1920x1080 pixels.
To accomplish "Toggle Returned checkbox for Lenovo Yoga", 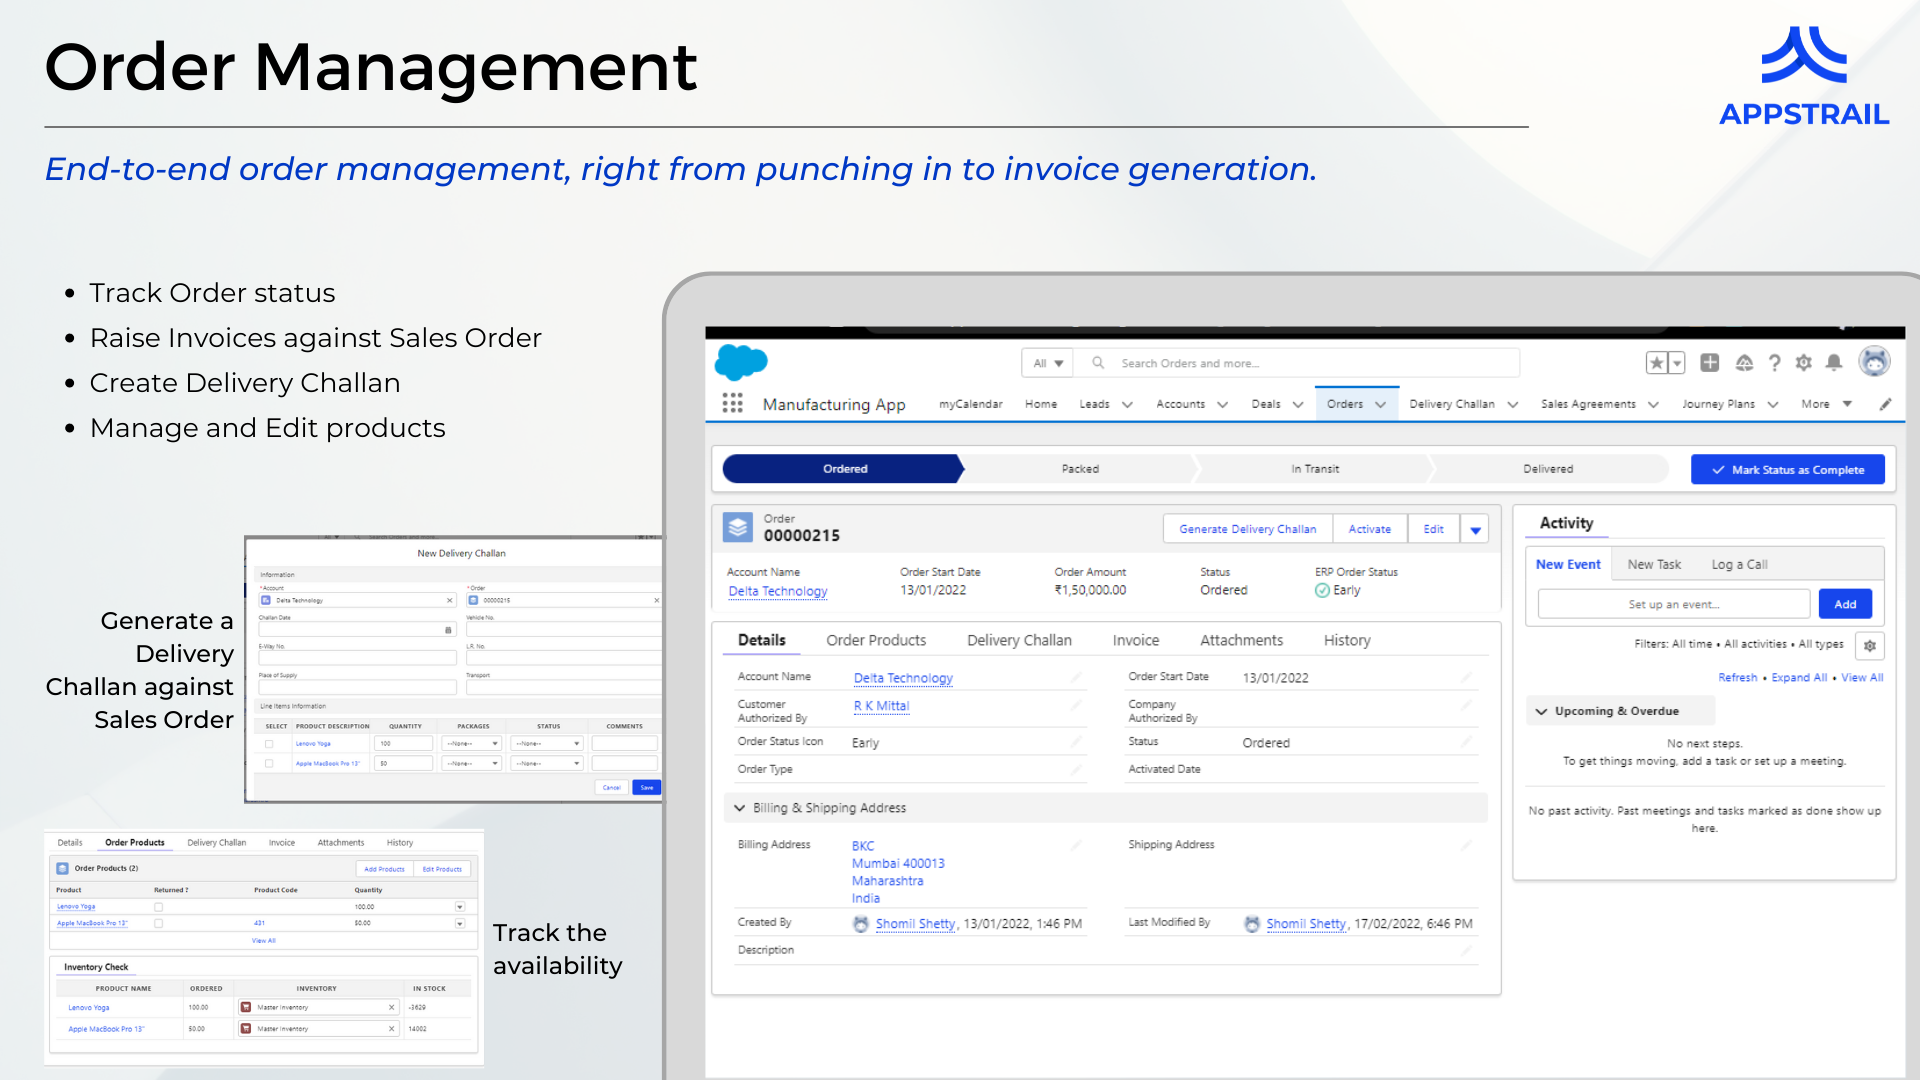I will pos(158,907).
